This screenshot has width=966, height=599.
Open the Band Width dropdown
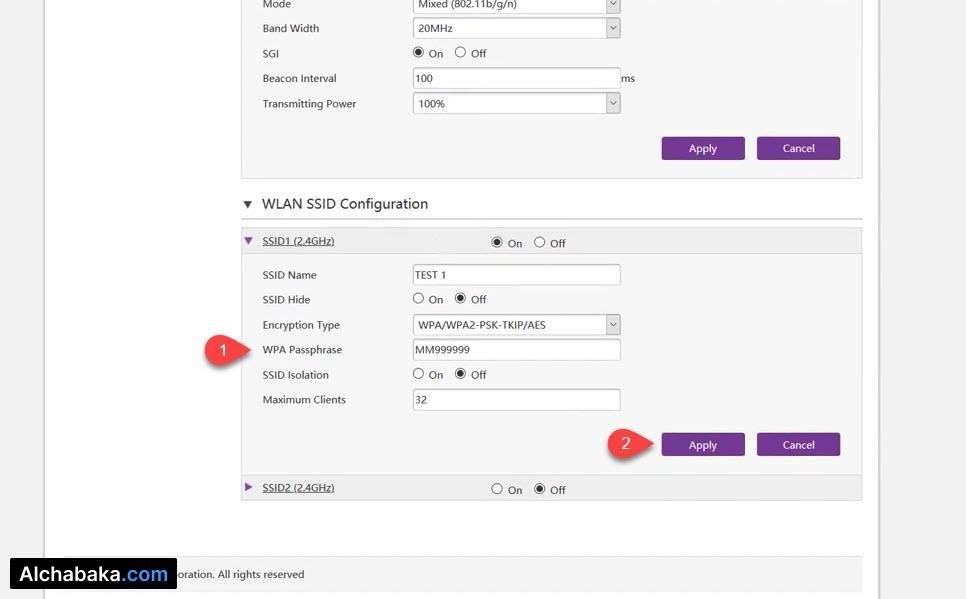click(613, 29)
